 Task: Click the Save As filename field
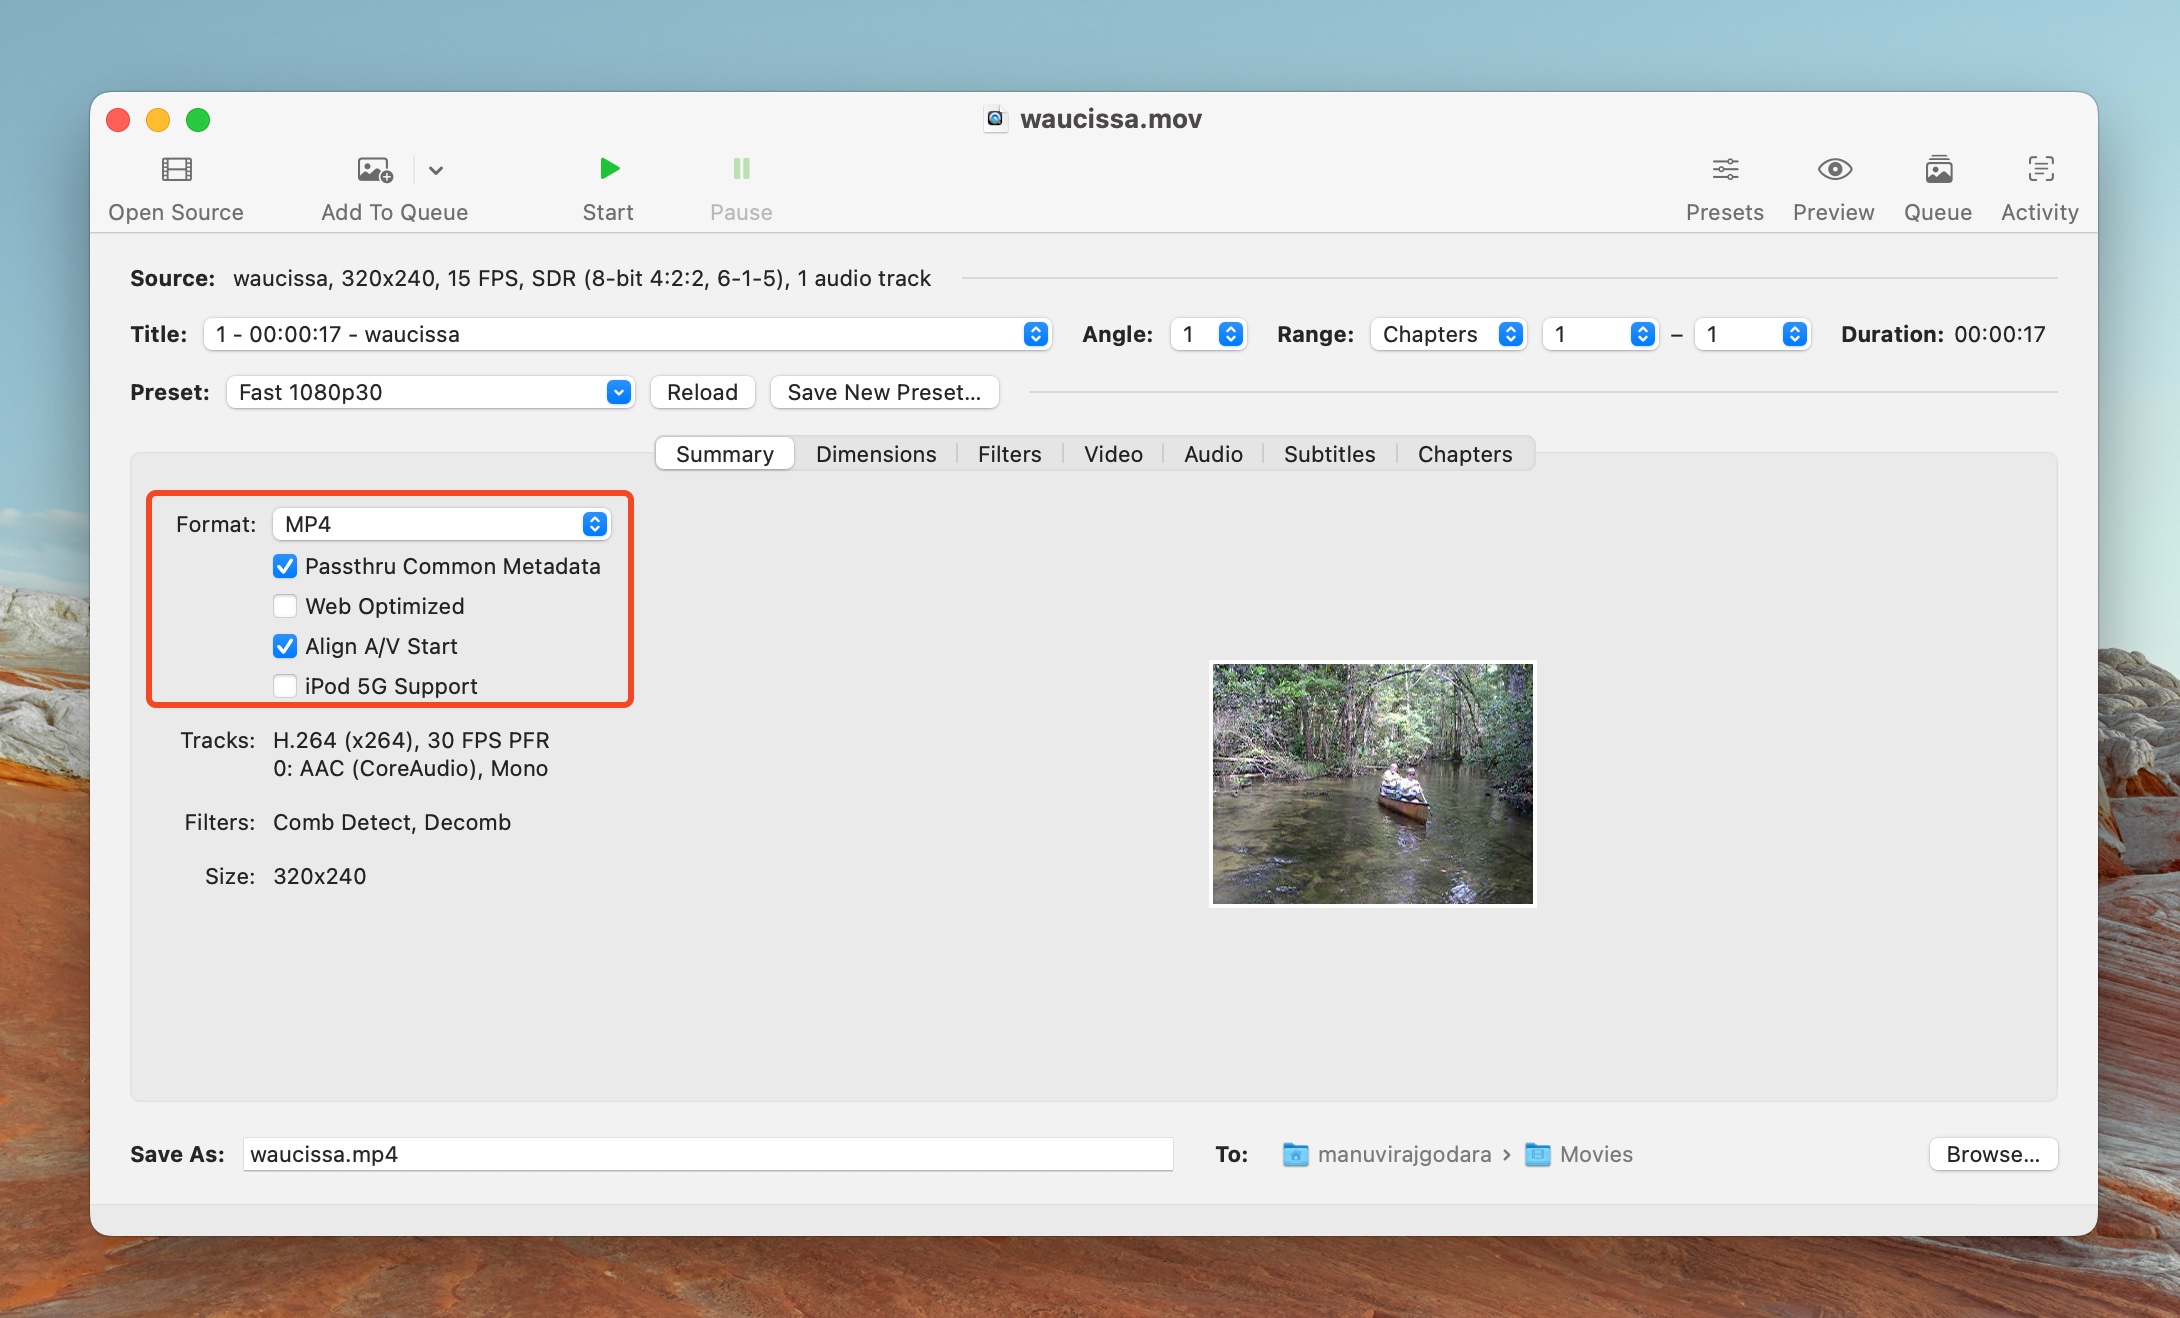[700, 1154]
